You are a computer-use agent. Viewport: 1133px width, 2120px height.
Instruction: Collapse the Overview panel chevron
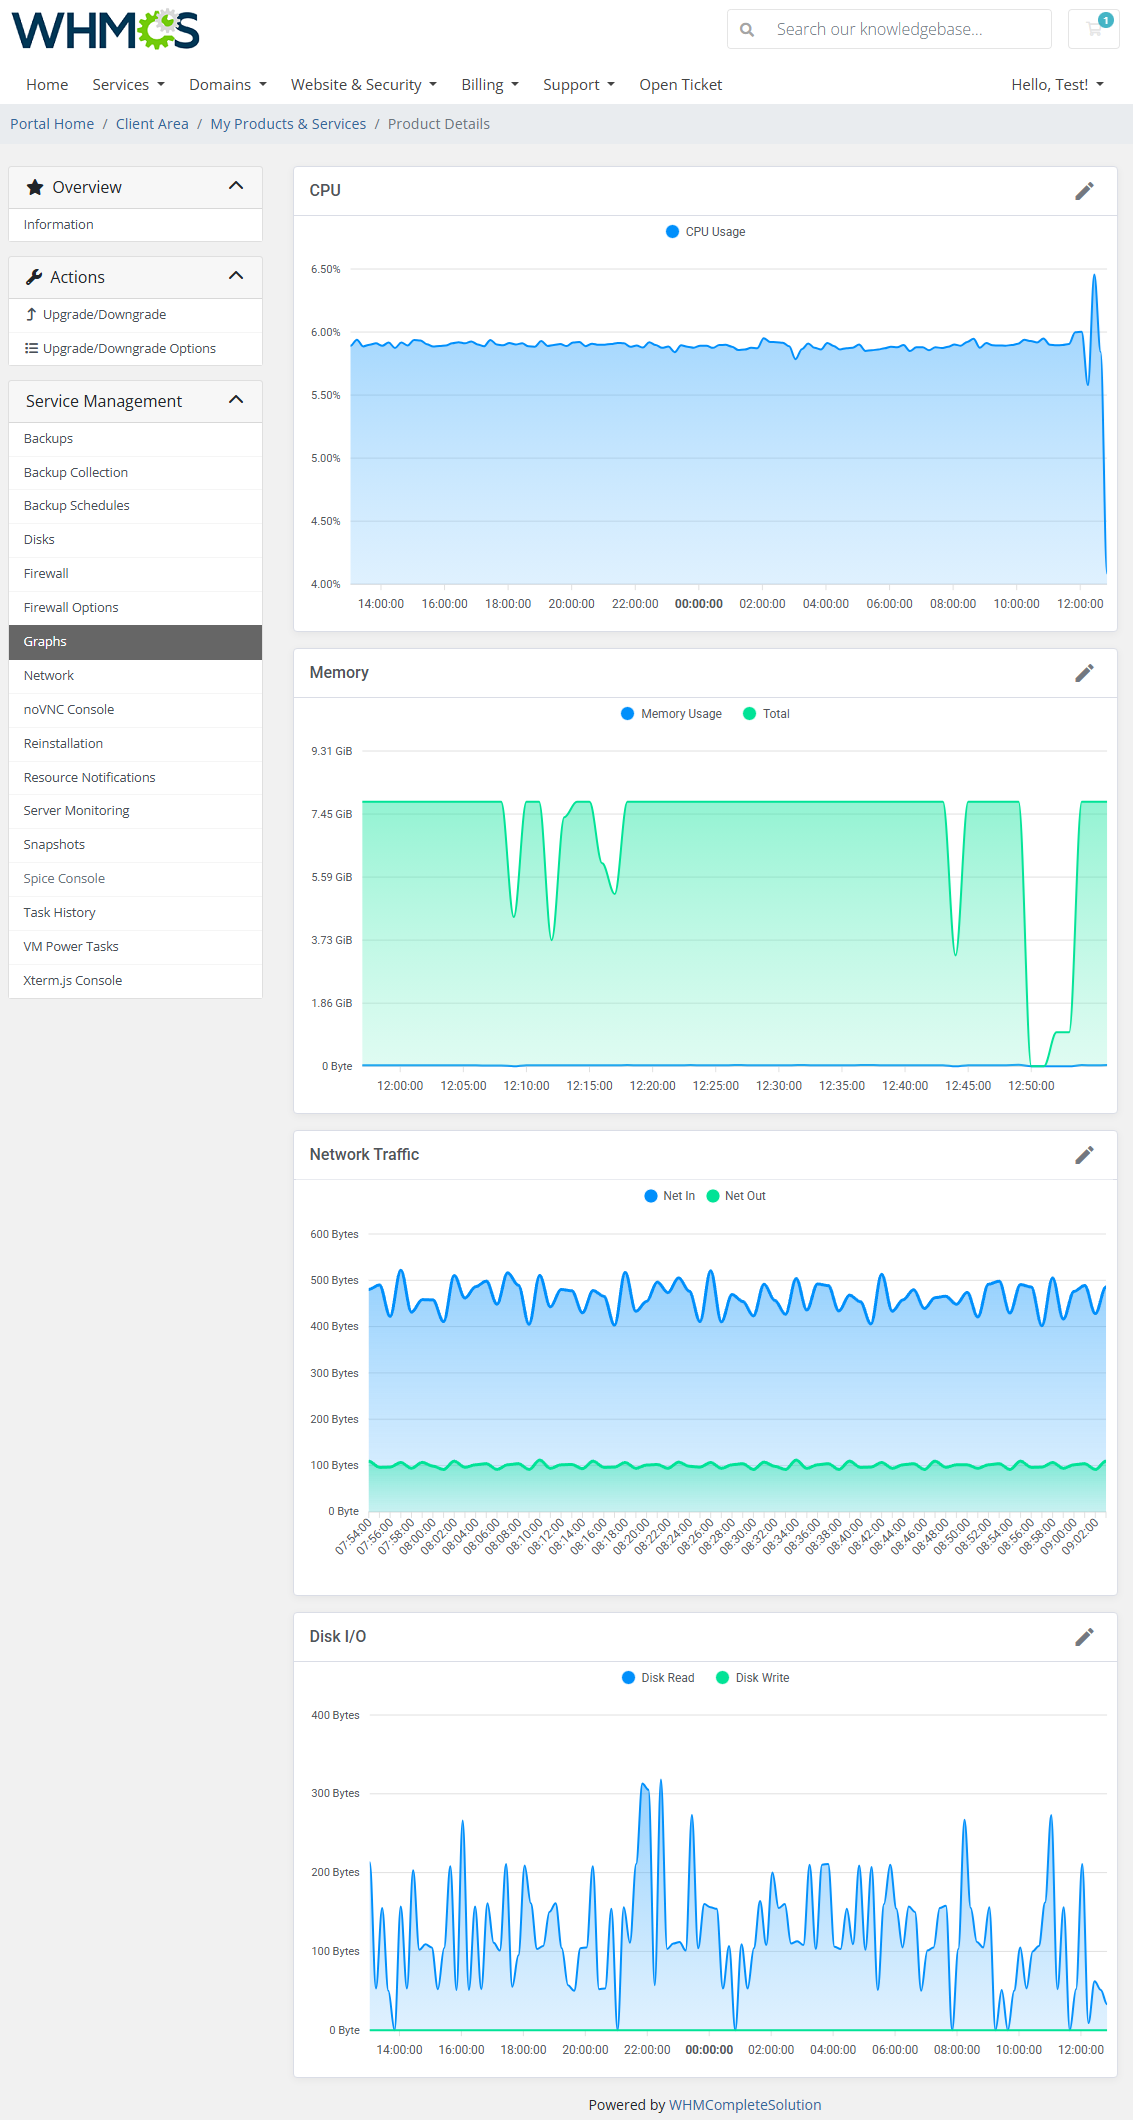(236, 186)
